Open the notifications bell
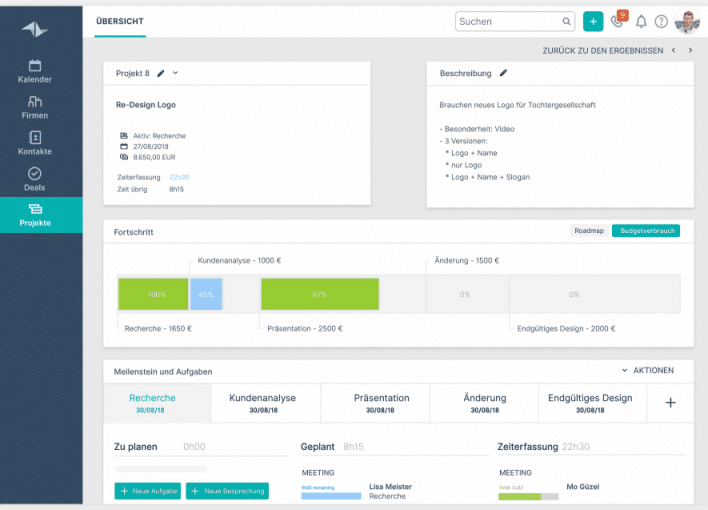The image size is (708, 510). click(x=641, y=22)
